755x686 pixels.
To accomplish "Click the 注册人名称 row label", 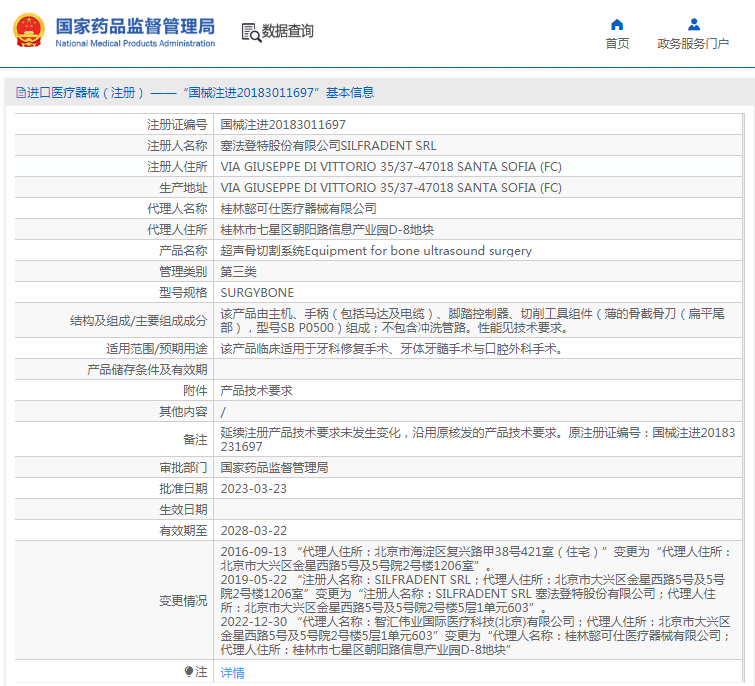I will [177, 145].
